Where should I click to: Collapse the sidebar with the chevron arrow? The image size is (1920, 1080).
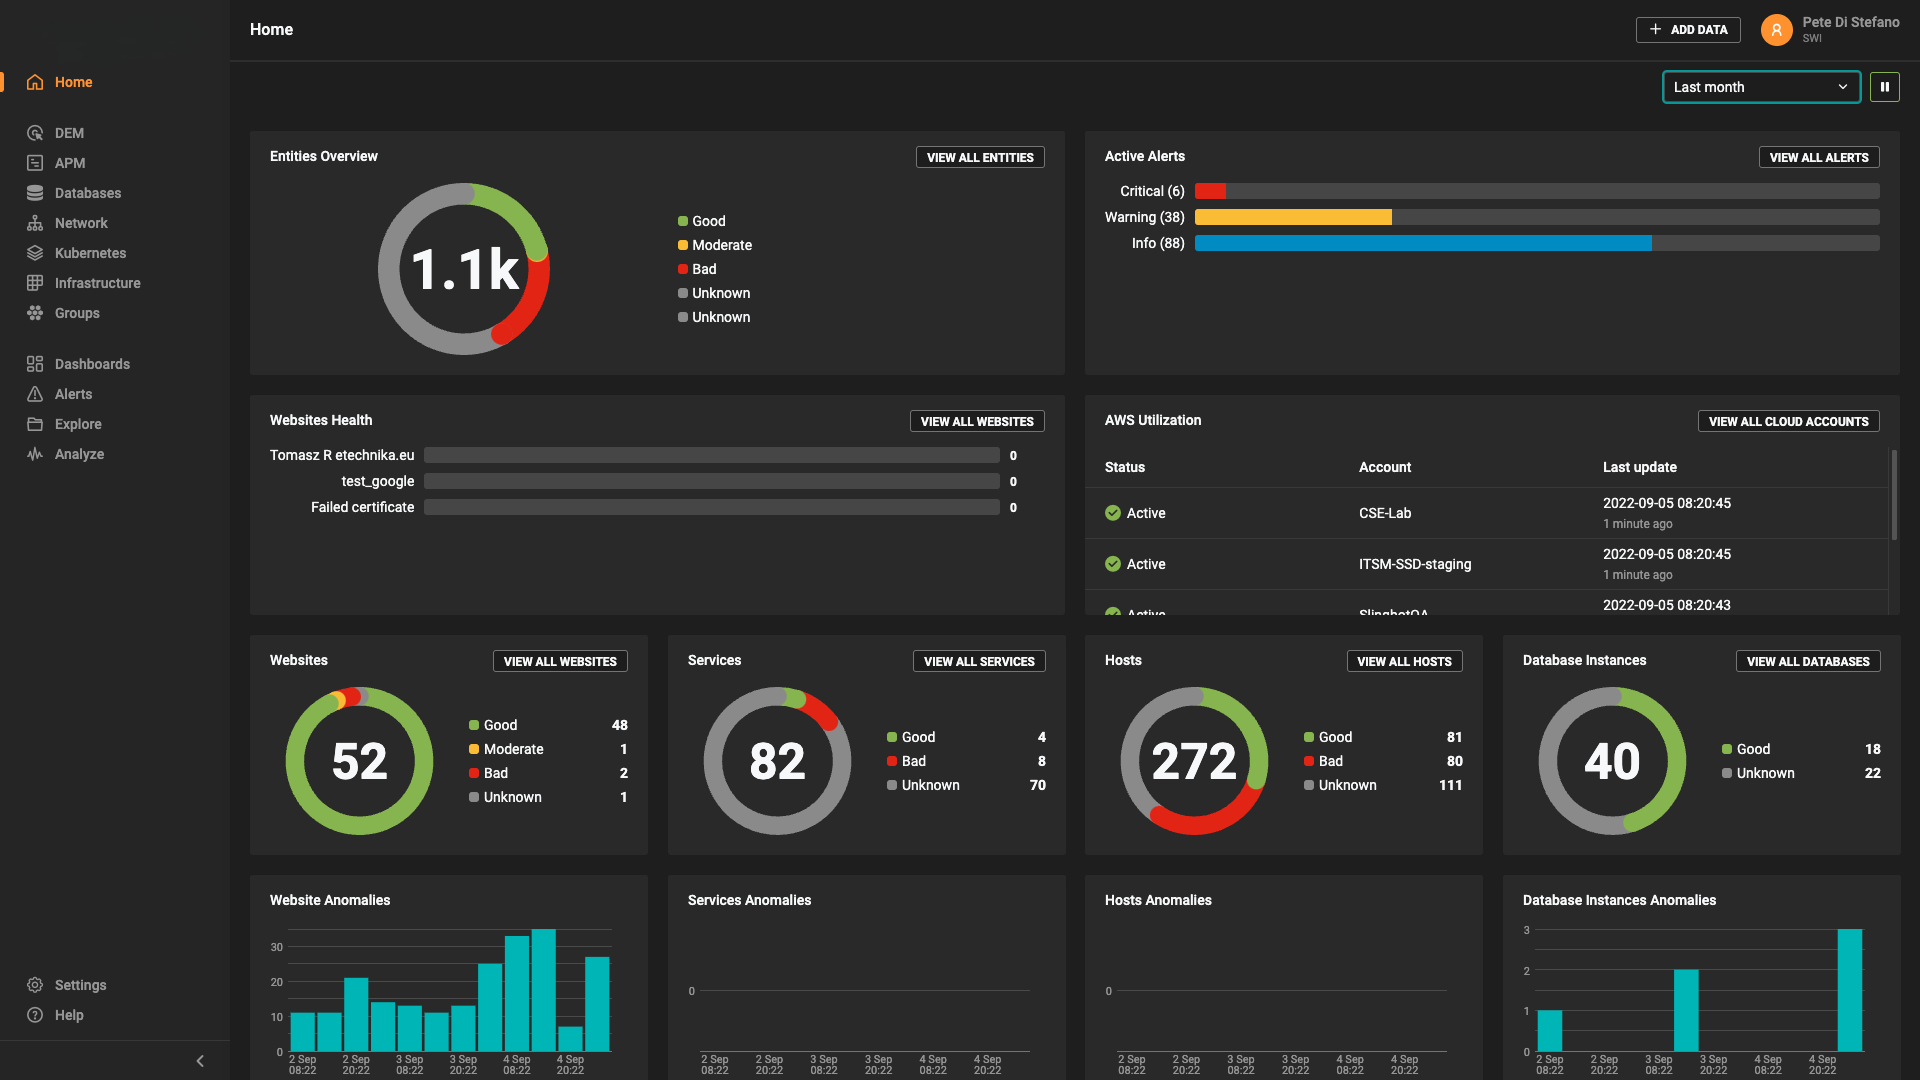pyautogui.click(x=200, y=1061)
